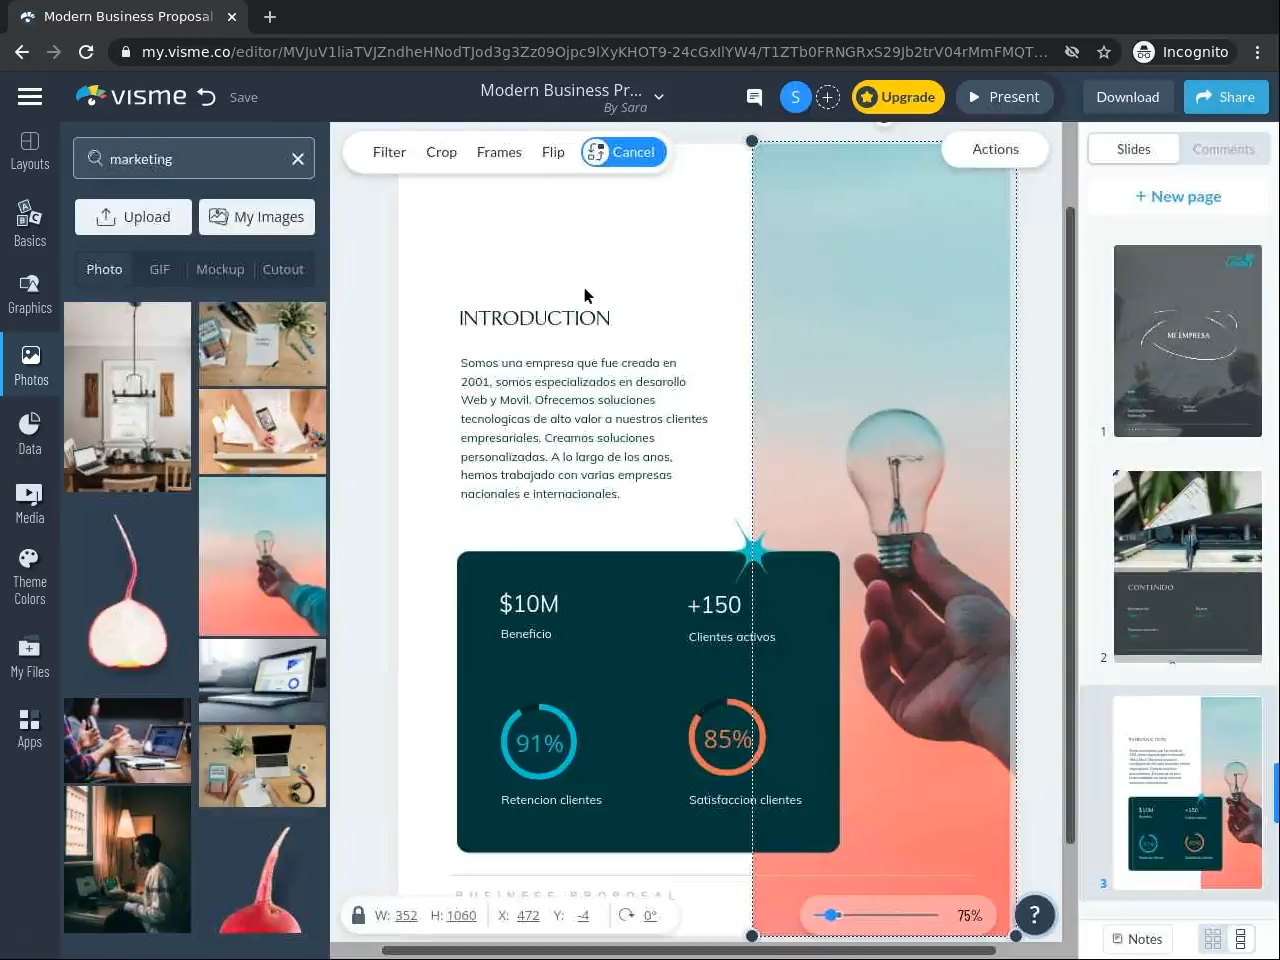
Task: Start the presentation with Present
Action: coord(1004,97)
